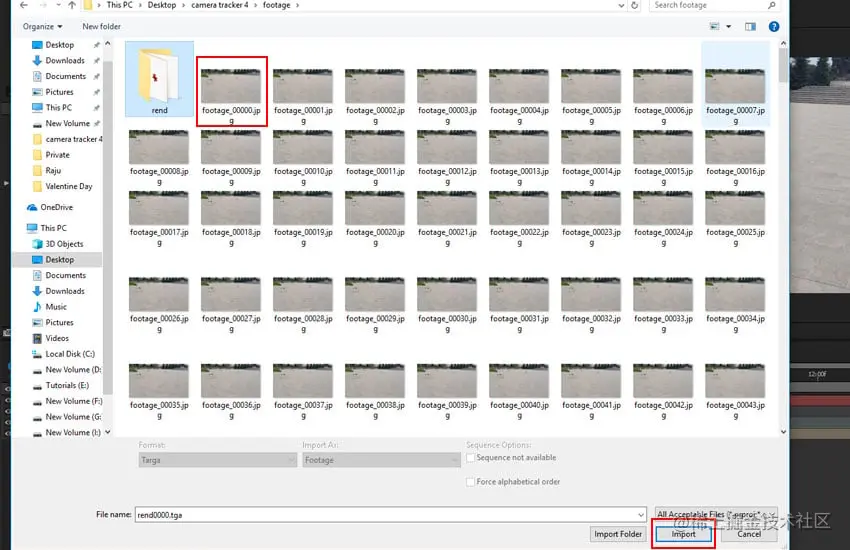Expand the path chevron after footage

[x=297, y=5]
